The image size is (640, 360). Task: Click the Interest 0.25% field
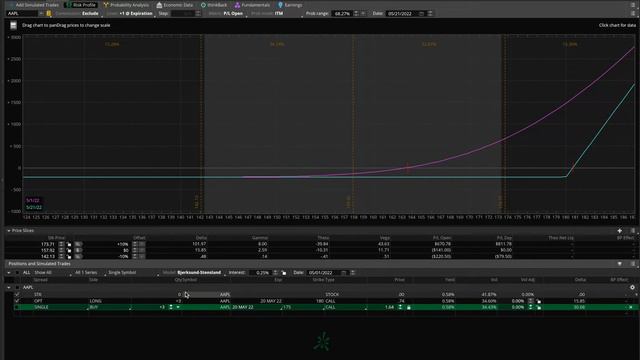click(260, 273)
